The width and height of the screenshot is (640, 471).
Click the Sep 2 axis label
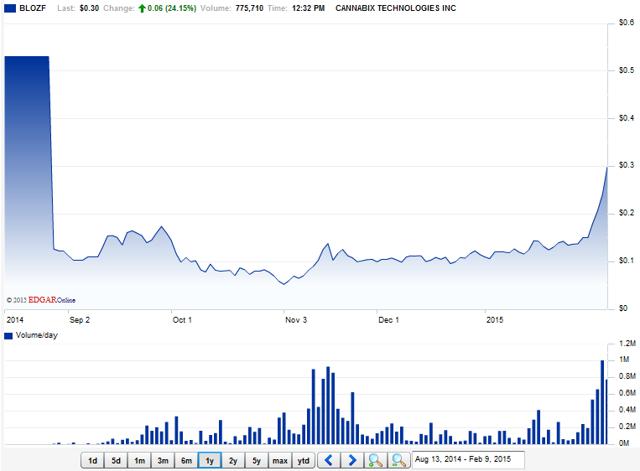(x=80, y=320)
